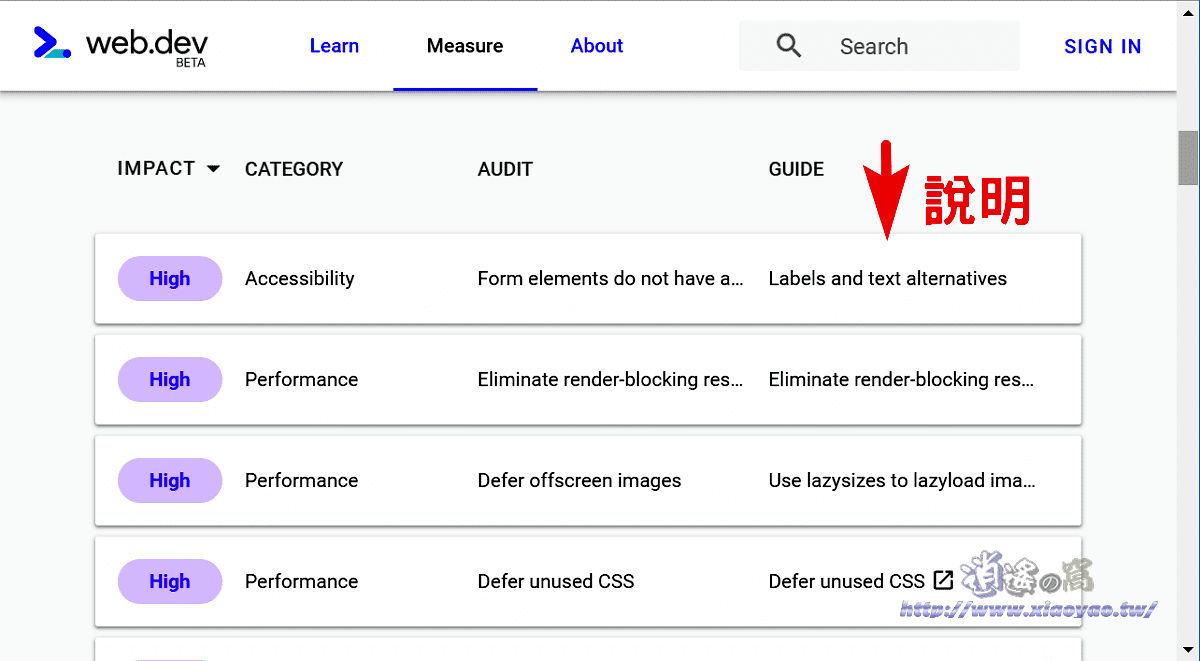Viewport: 1200px width, 661px height.
Task: Open the Learn tab
Action: click(334, 46)
